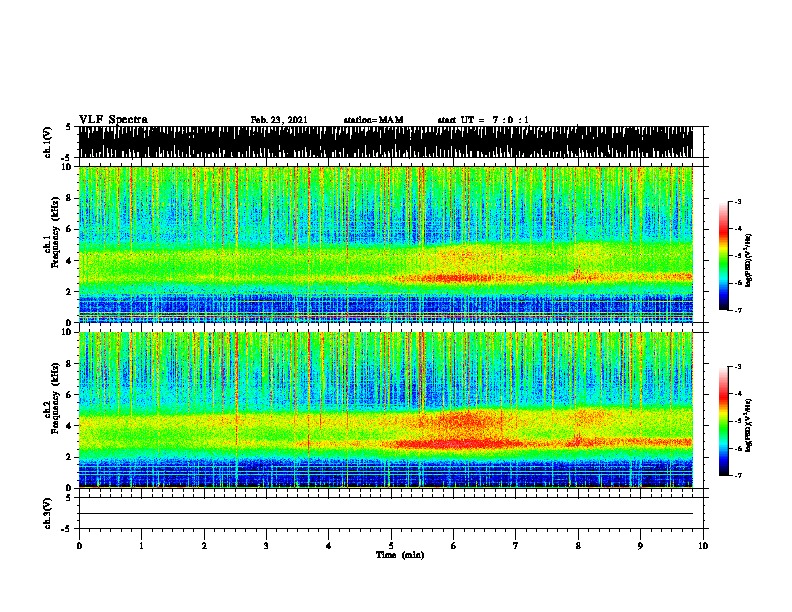Click the ch.2 spectrogram colorbar

click(724, 421)
